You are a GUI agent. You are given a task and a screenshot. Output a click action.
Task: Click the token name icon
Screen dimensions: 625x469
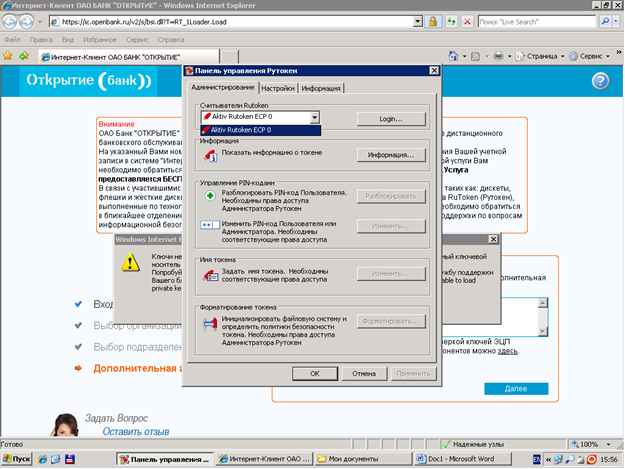click(x=210, y=273)
